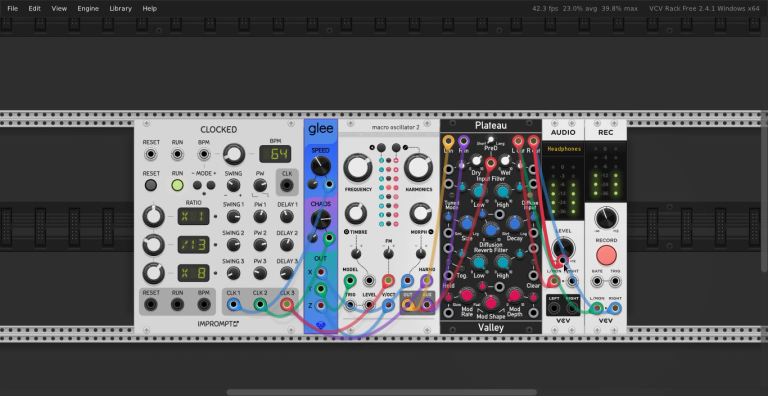Click the Mode minus button on Clocked
The width and height of the screenshot is (768, 396).
197,185
